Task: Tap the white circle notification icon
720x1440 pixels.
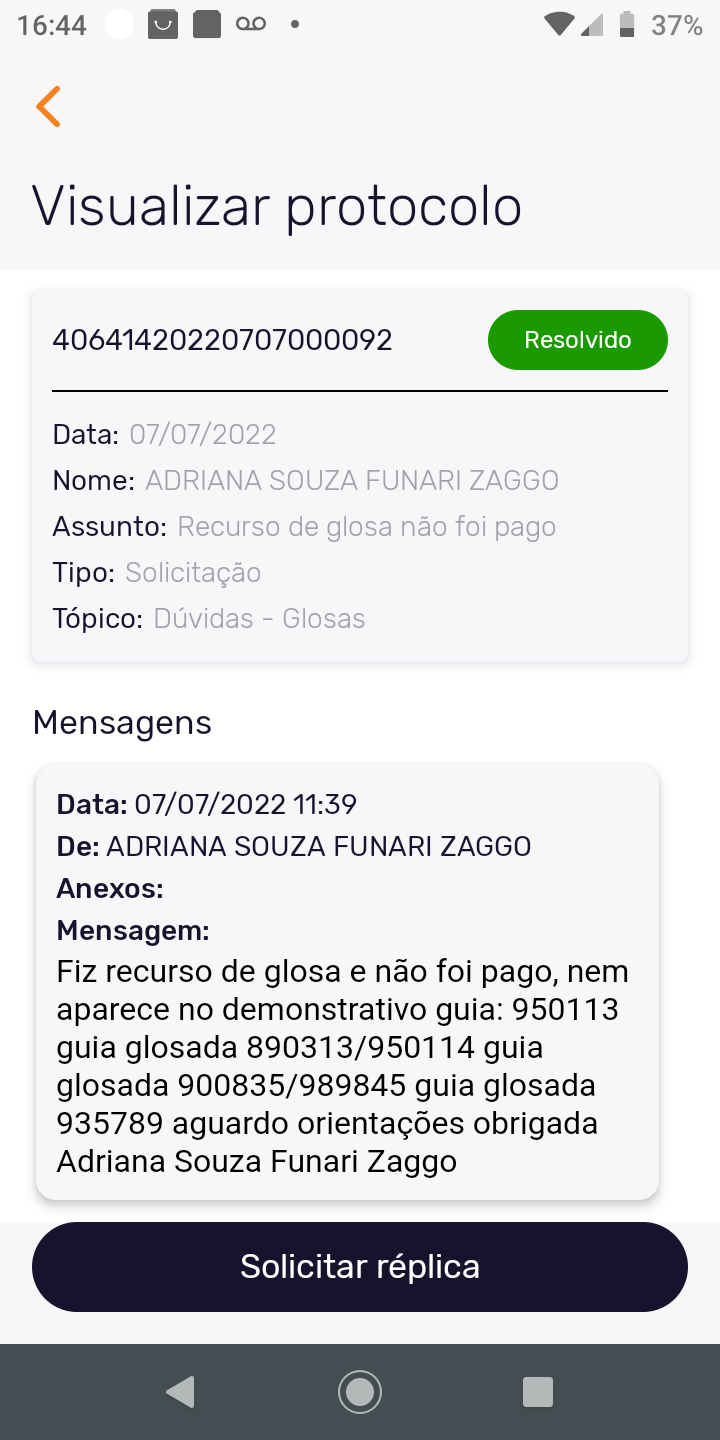Action: 119,25
